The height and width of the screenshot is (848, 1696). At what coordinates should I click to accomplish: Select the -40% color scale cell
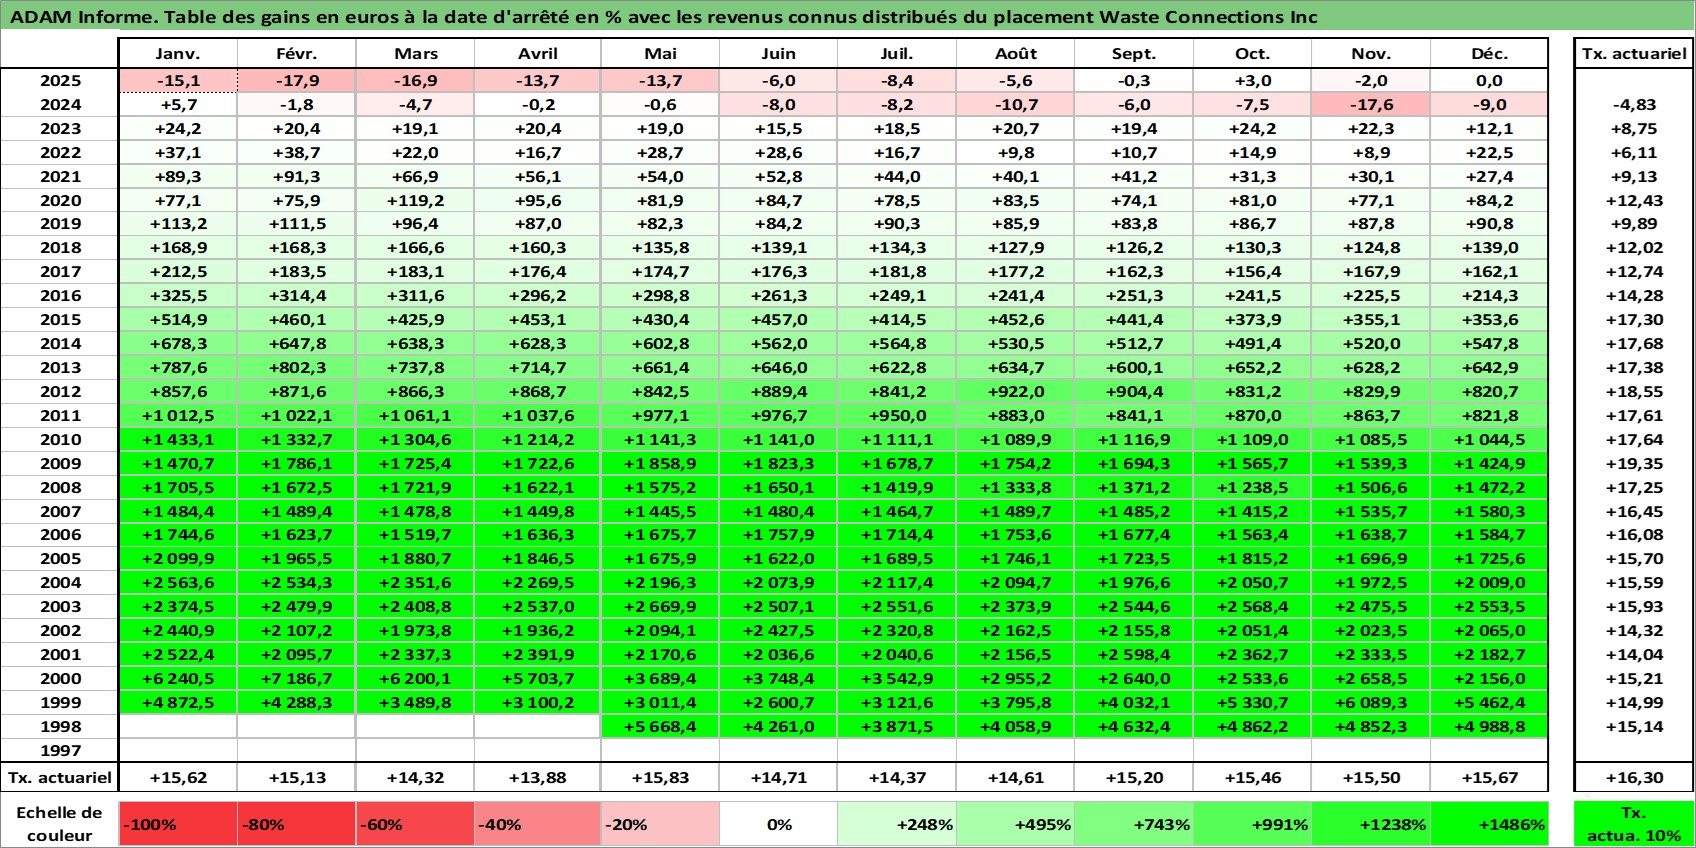[x=538, y=824]
